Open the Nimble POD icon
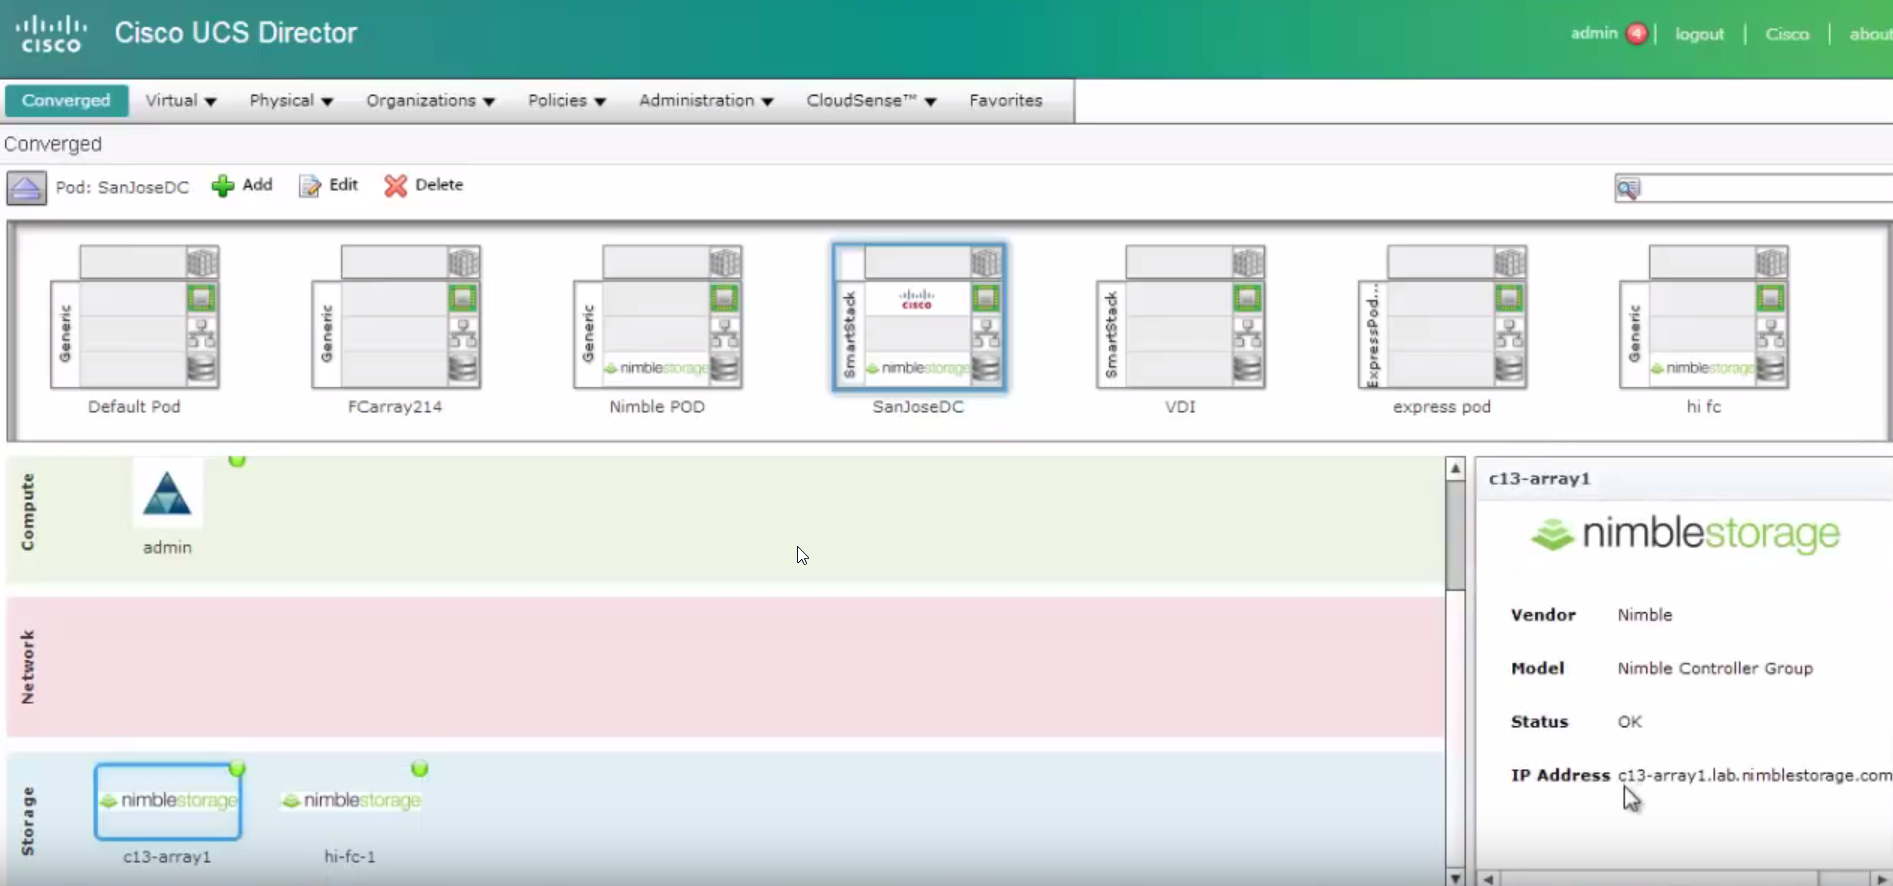Viewport: 1893px width, 886px height. click(x=657, y=318)
